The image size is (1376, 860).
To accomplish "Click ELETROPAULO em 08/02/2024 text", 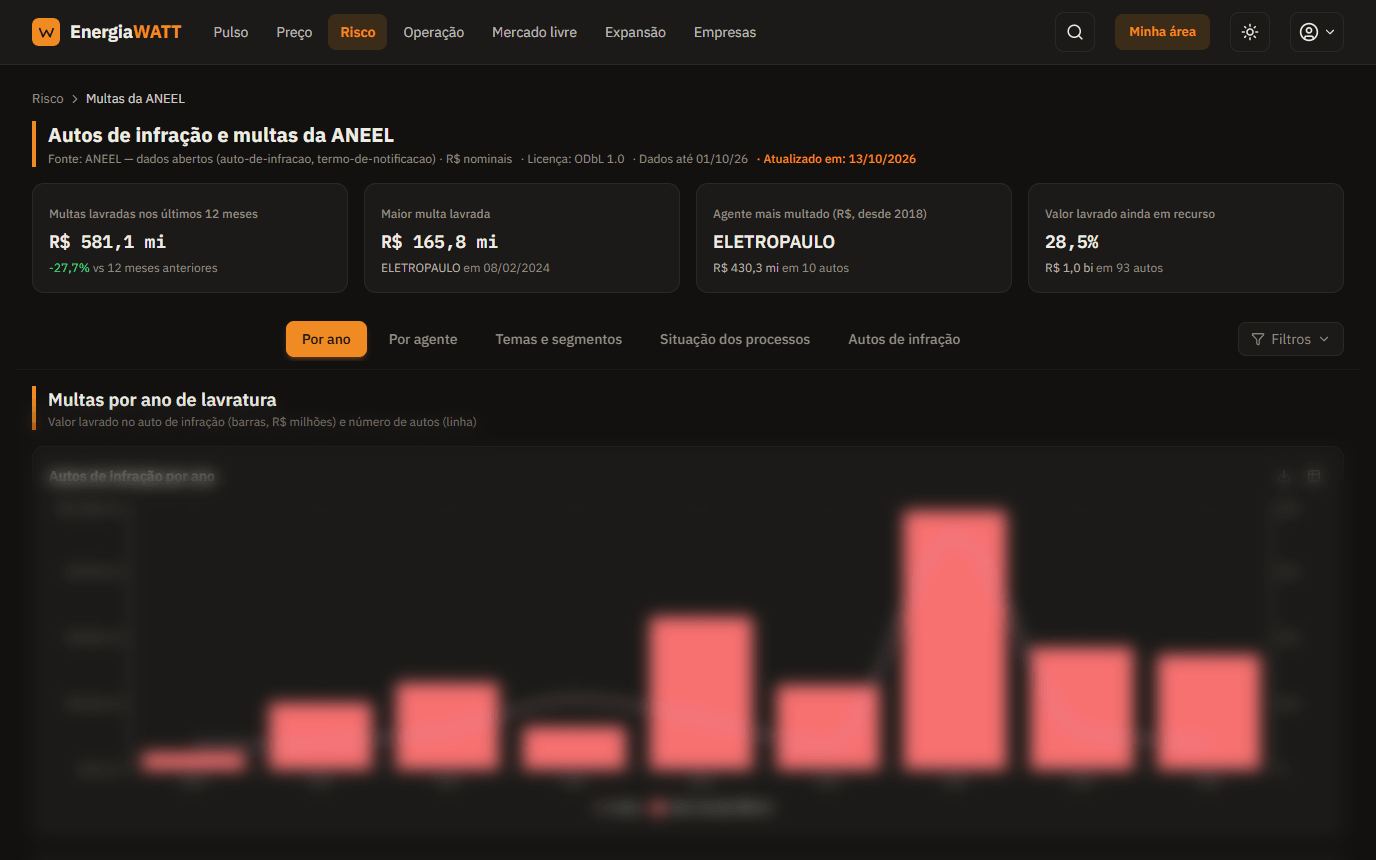I will pyautogui.click(x=465, y=268).
